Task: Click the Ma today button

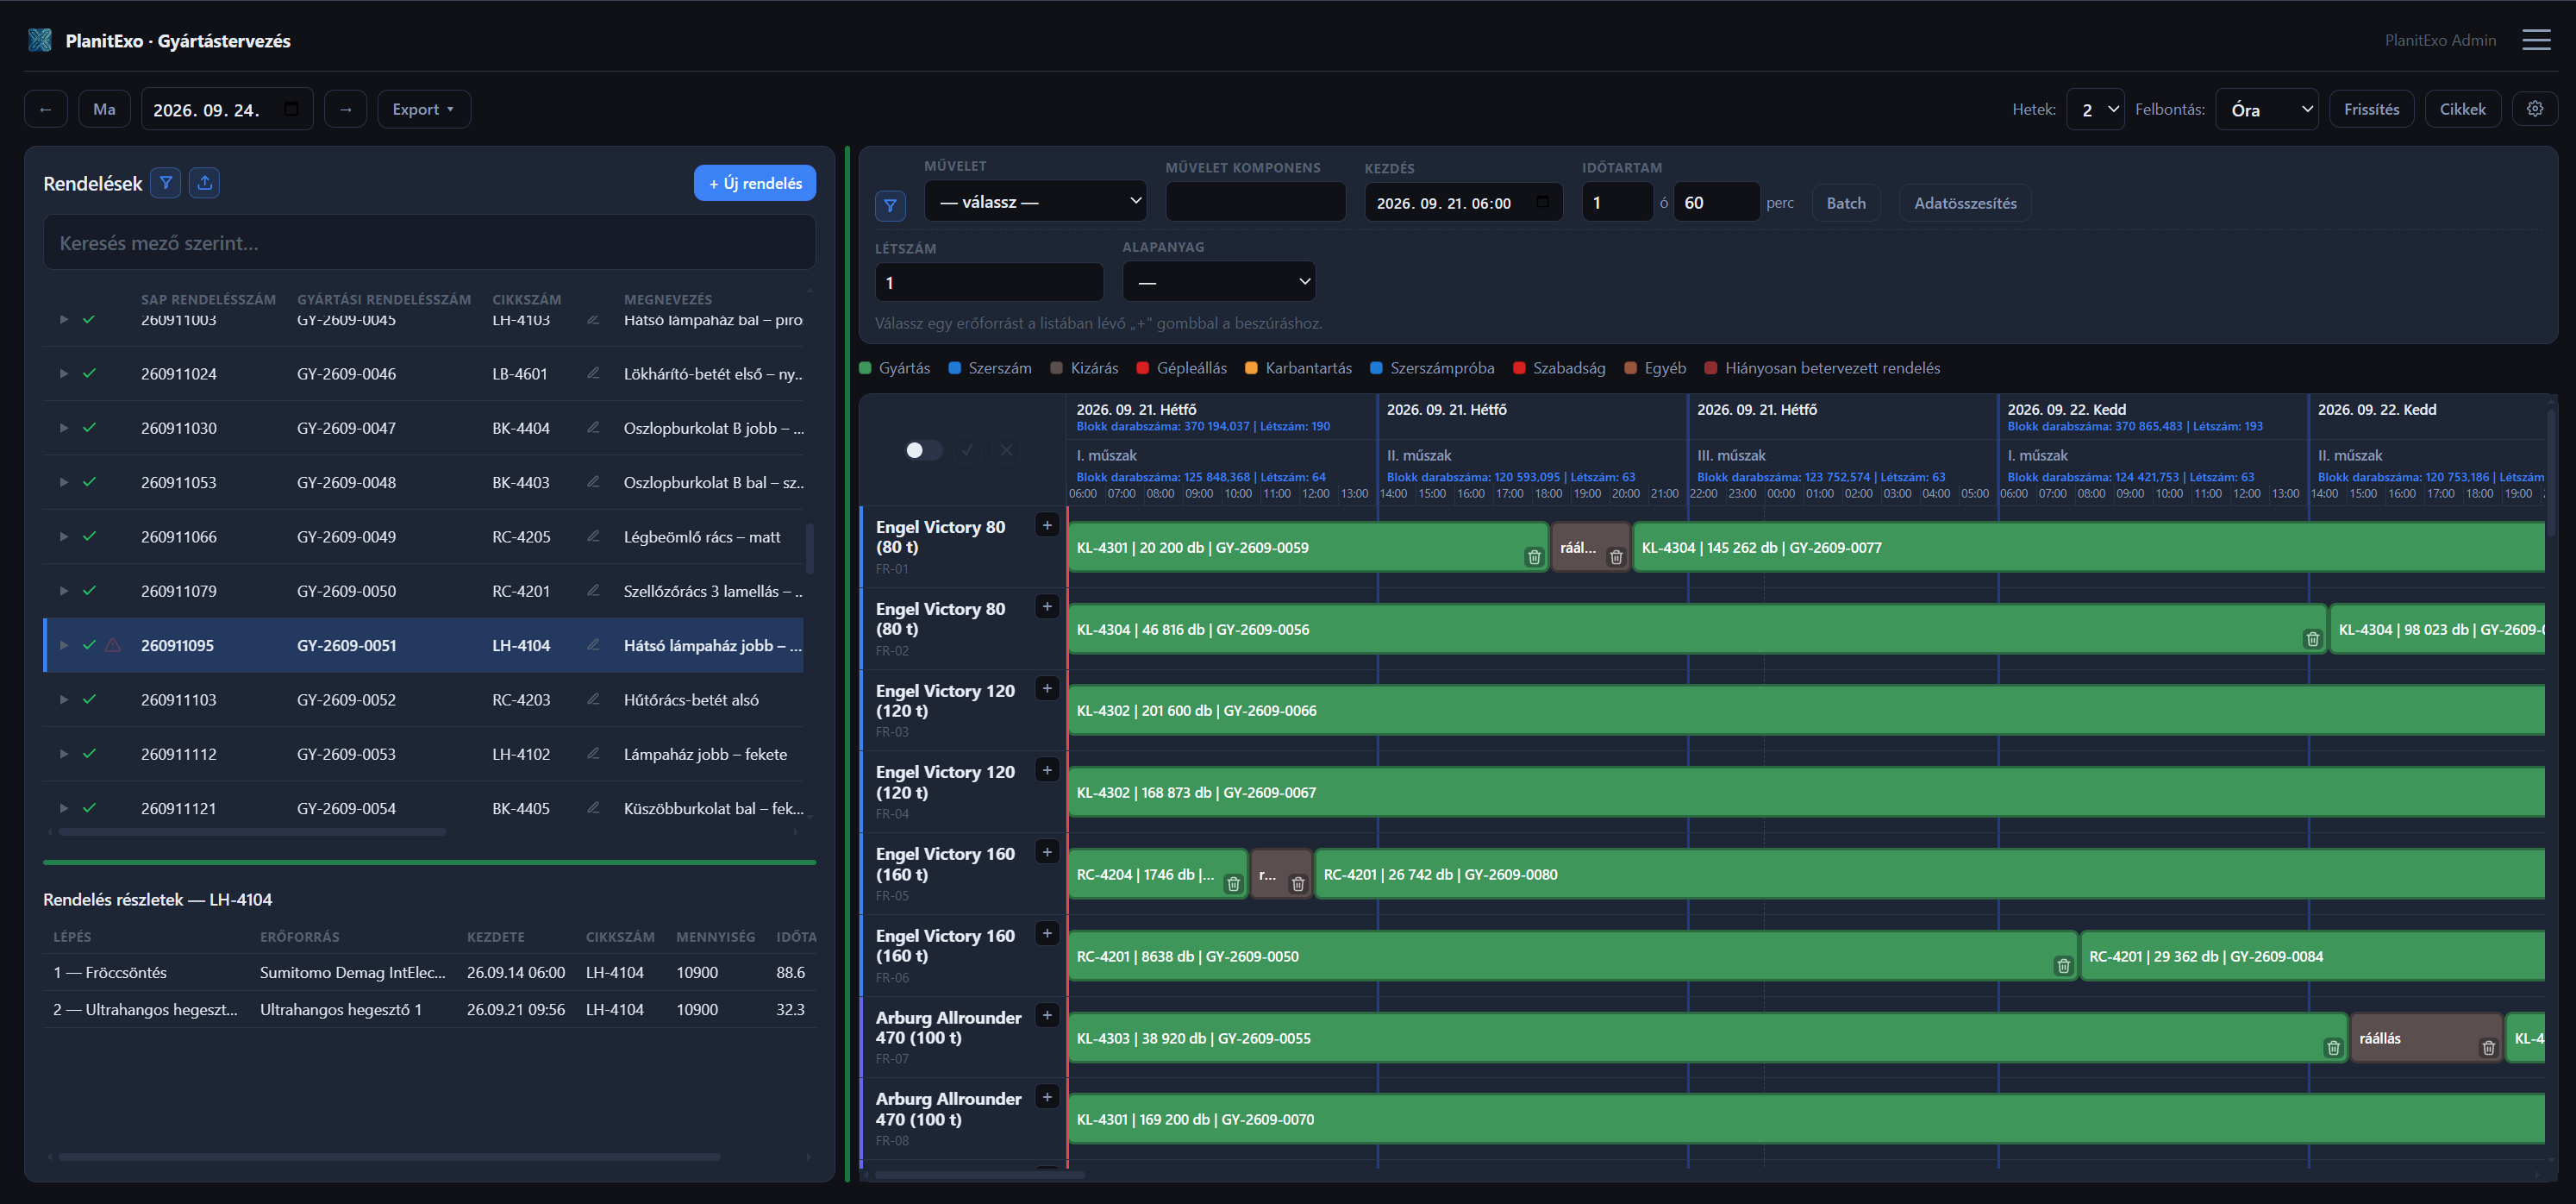Action: click(x=104, y=109)
